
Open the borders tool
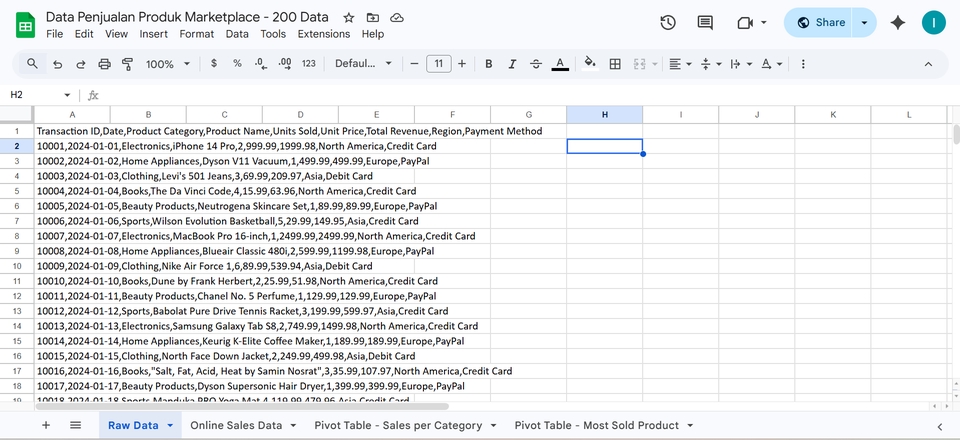pos(615,64)
